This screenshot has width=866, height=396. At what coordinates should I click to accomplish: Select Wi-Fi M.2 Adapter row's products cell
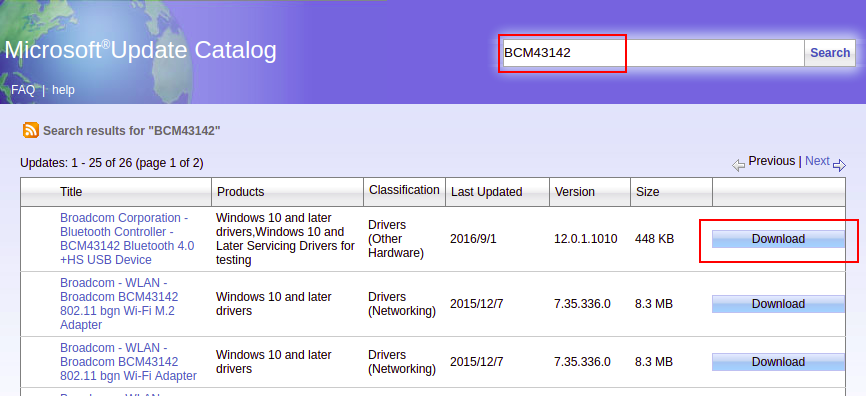(x=274, y=304)
